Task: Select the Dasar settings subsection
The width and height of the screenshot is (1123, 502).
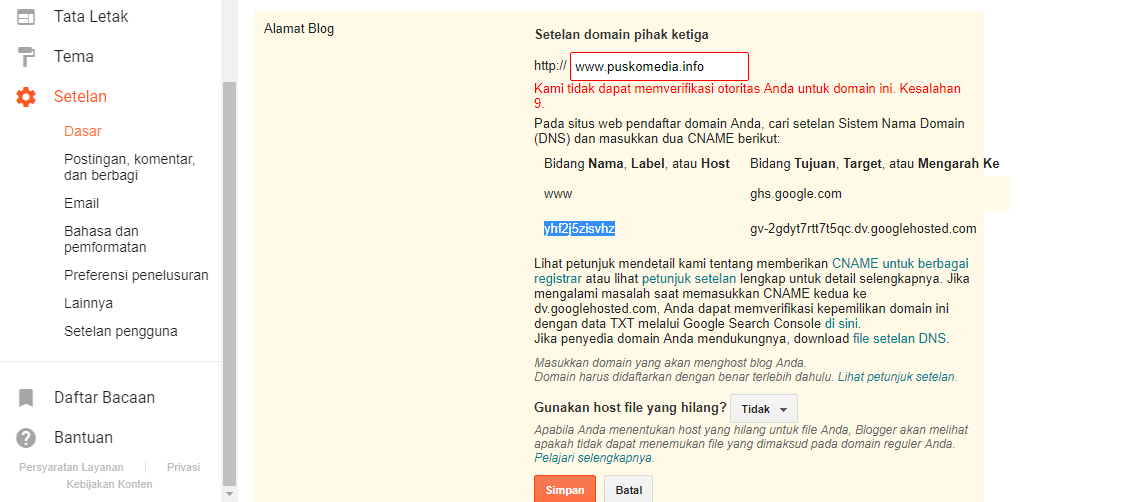Action: [83, 131]
